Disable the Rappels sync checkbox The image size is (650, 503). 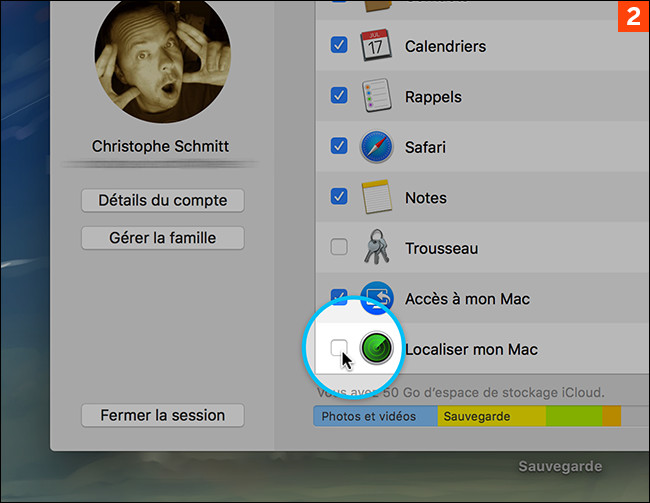tap(339, 97)
